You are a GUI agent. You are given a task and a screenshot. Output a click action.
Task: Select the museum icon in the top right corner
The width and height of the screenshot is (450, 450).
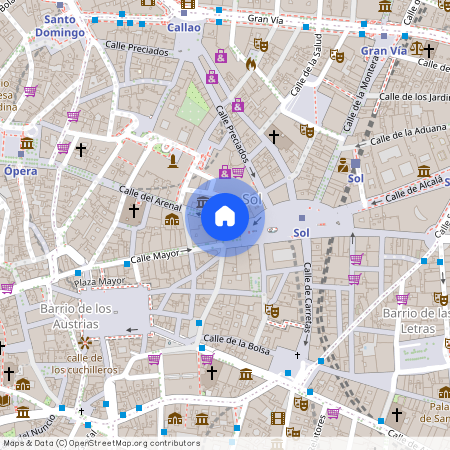385,7
